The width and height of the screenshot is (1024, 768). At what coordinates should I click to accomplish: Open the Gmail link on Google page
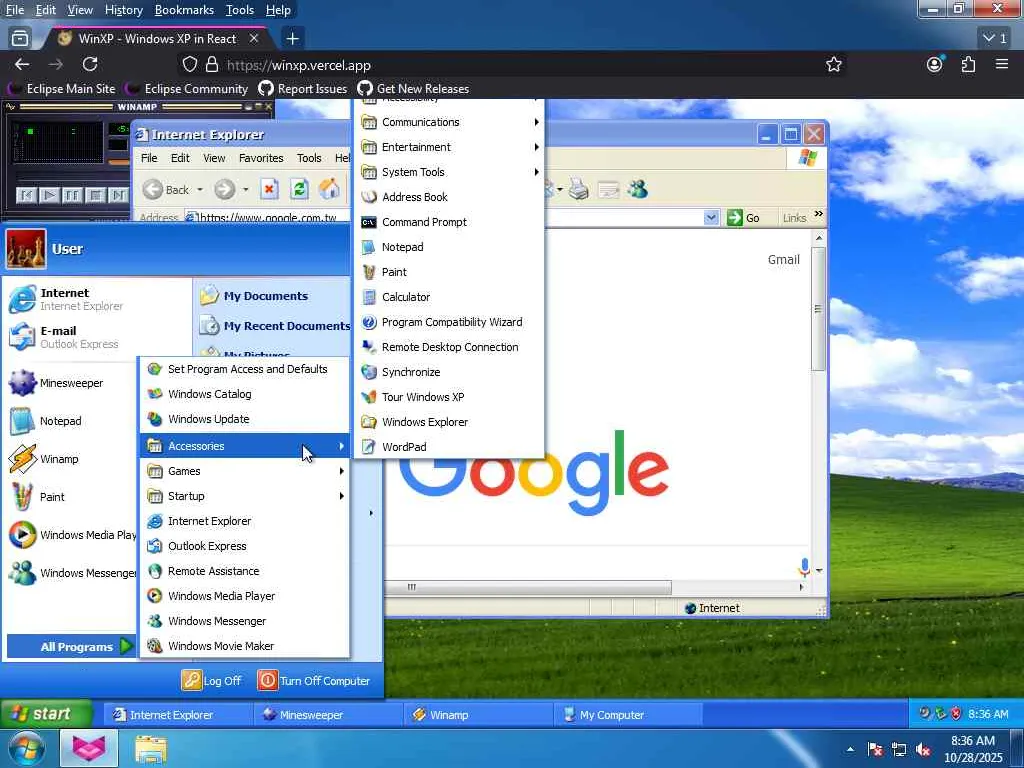(x=783, y=259)
